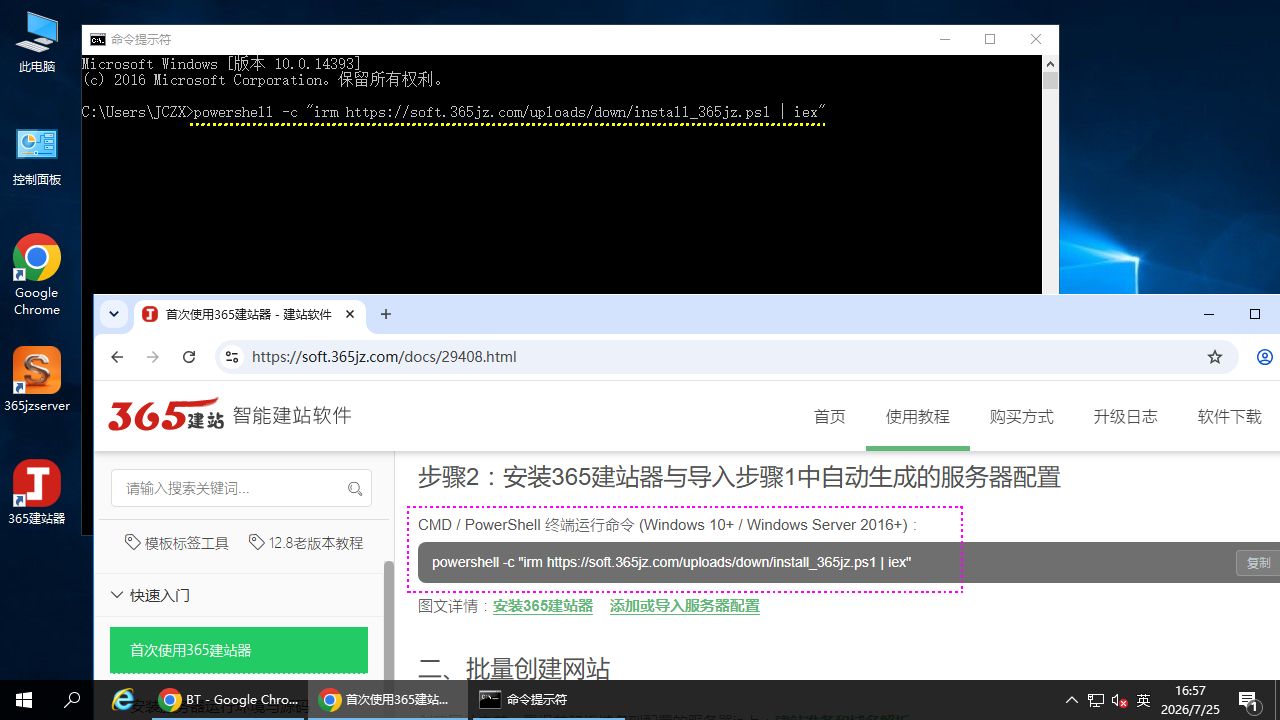
Task: Click command prompt scrollbar up arrow
Action: 1050,64
